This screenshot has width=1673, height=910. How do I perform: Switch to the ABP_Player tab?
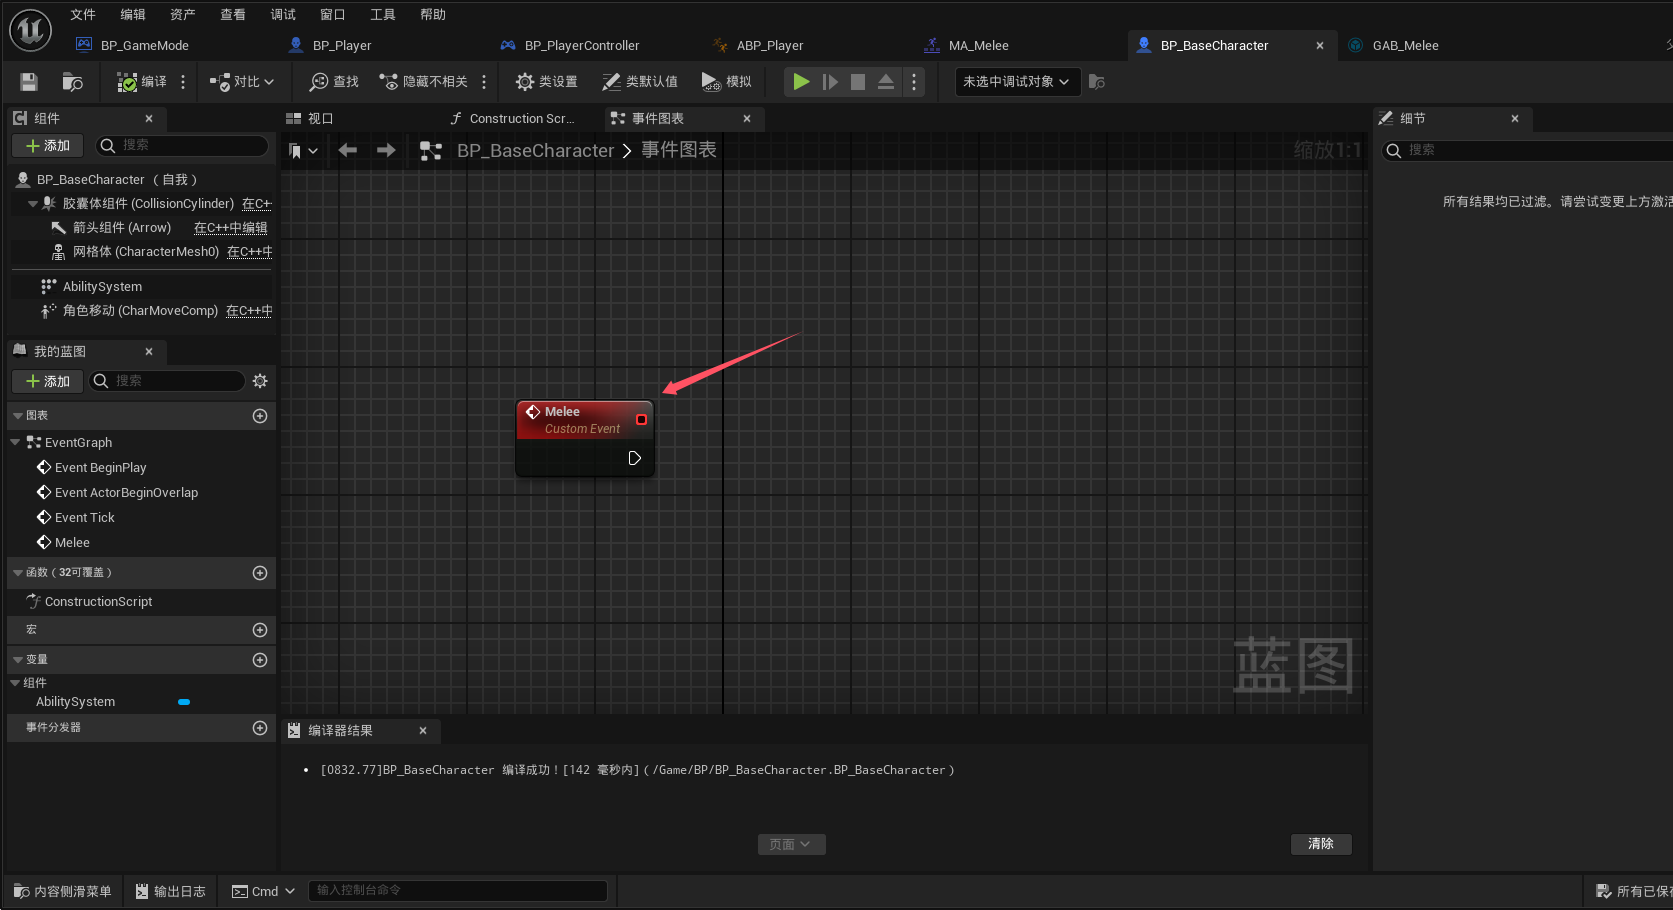pos(769,45)
